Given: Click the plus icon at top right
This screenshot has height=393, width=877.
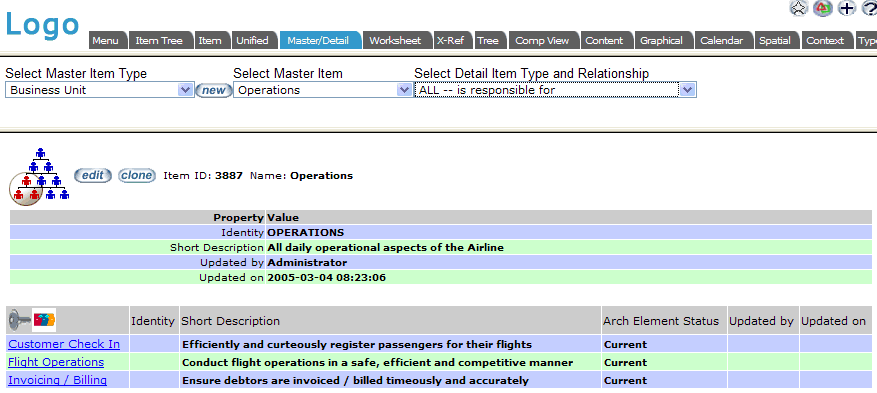Looking at the screenshot, I should point(847,8).
